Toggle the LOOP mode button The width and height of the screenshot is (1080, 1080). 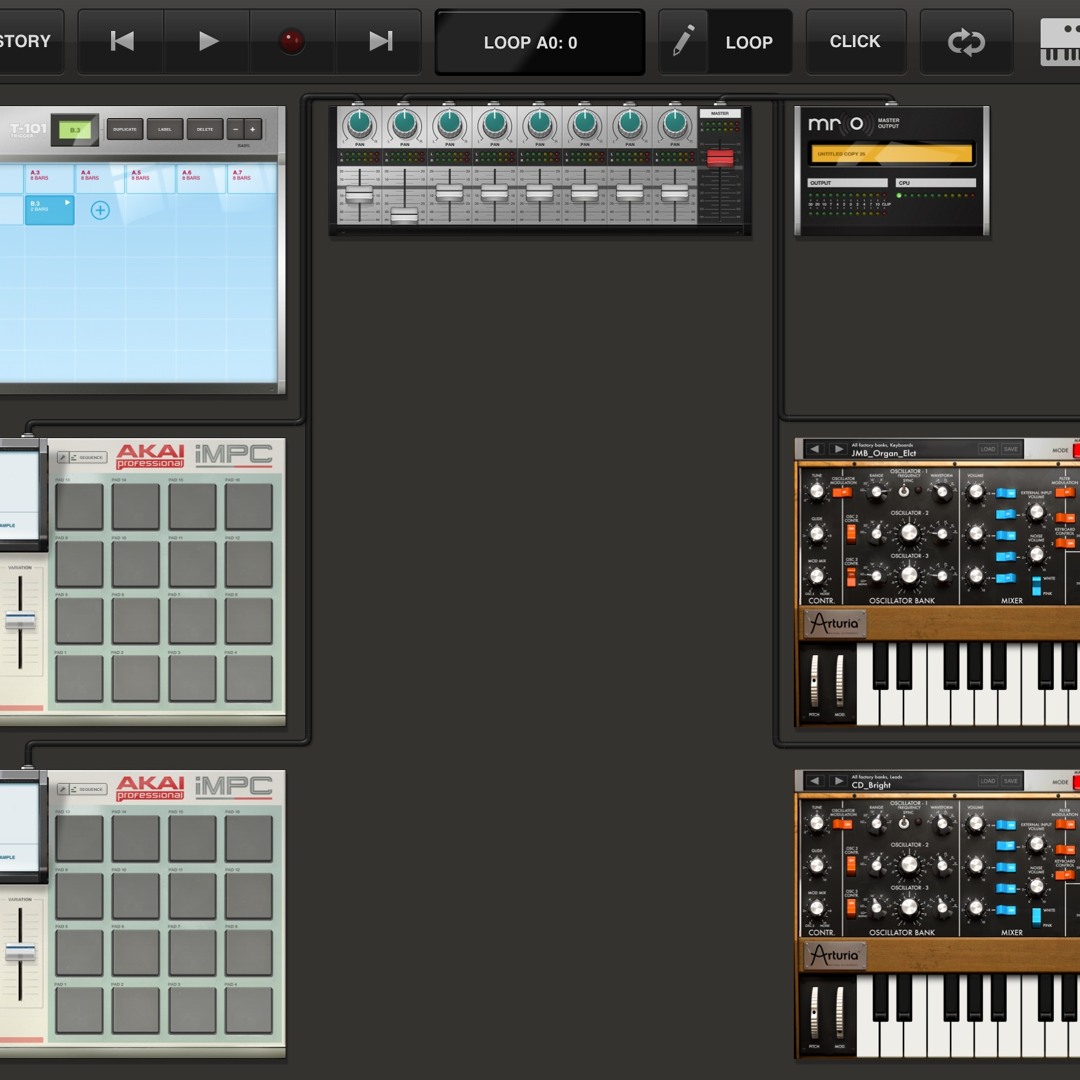[749, 42]
